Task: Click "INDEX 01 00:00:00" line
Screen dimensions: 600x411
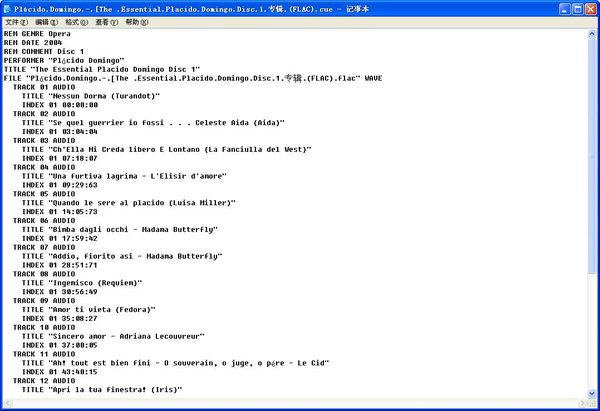Action: (60, 105)
